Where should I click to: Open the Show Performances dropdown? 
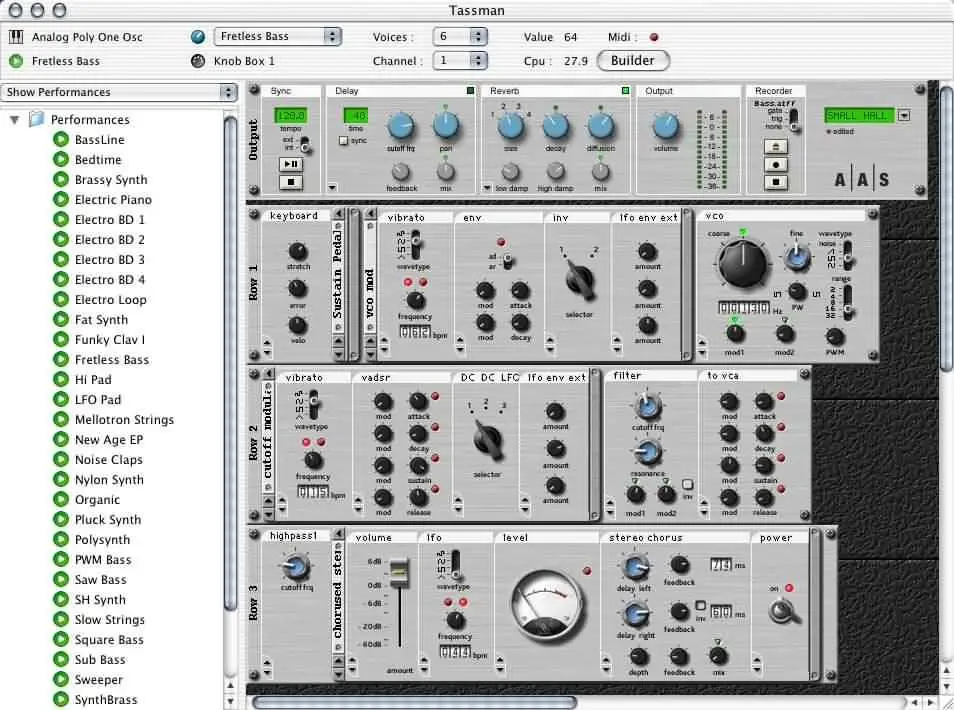click(x=119, y=92)
